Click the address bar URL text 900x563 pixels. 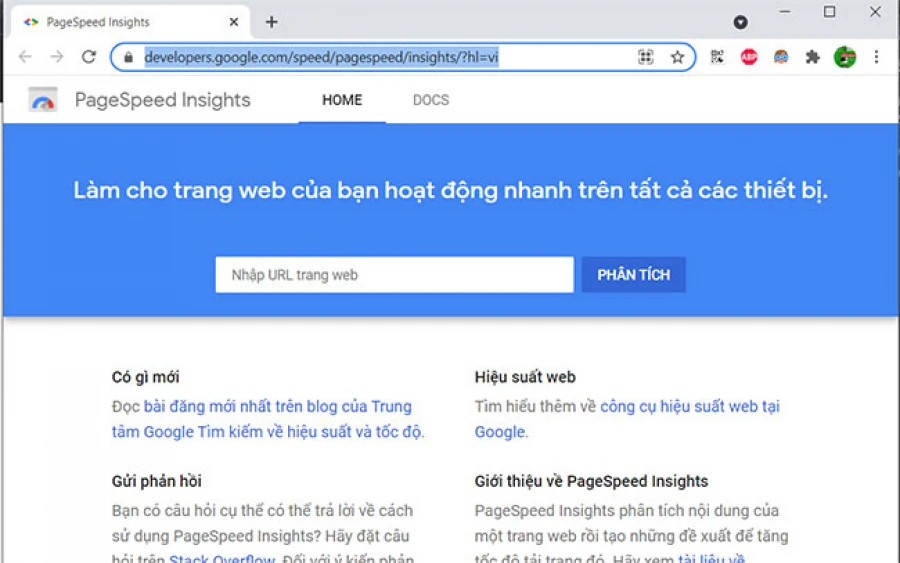321,57
